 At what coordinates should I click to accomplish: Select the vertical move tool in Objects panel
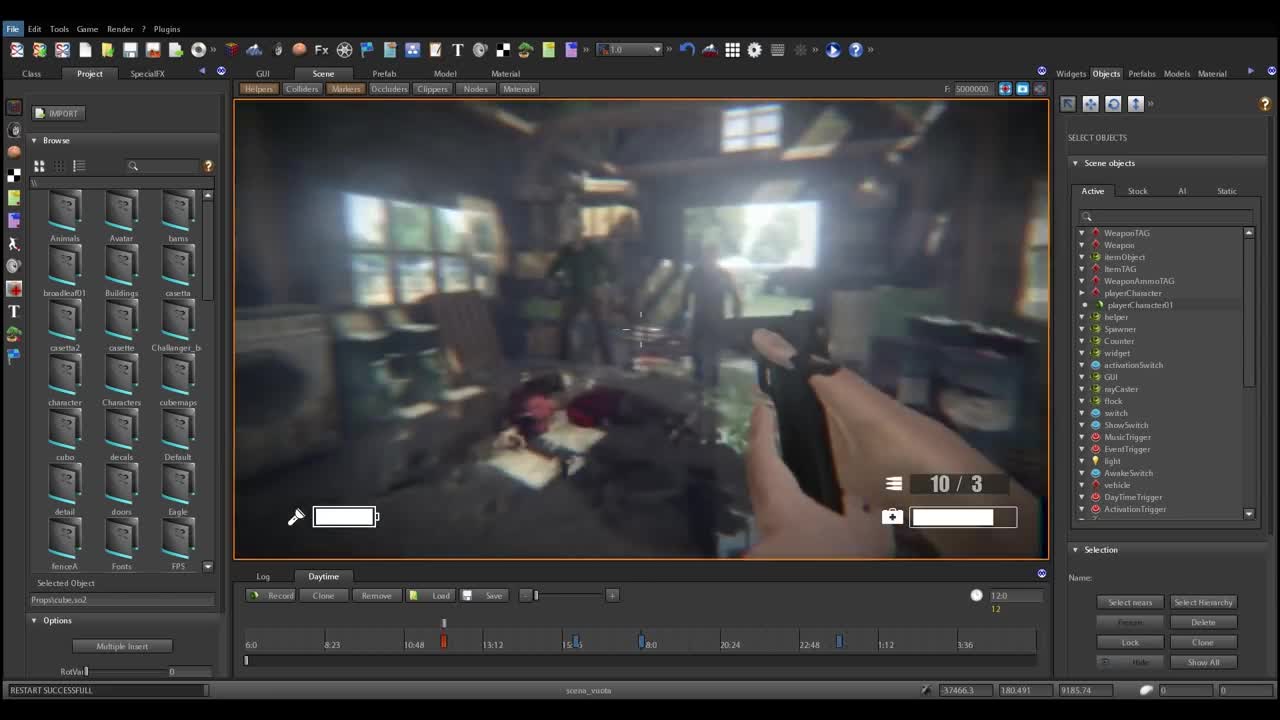pyautogui.click(x=1136, y=104)
